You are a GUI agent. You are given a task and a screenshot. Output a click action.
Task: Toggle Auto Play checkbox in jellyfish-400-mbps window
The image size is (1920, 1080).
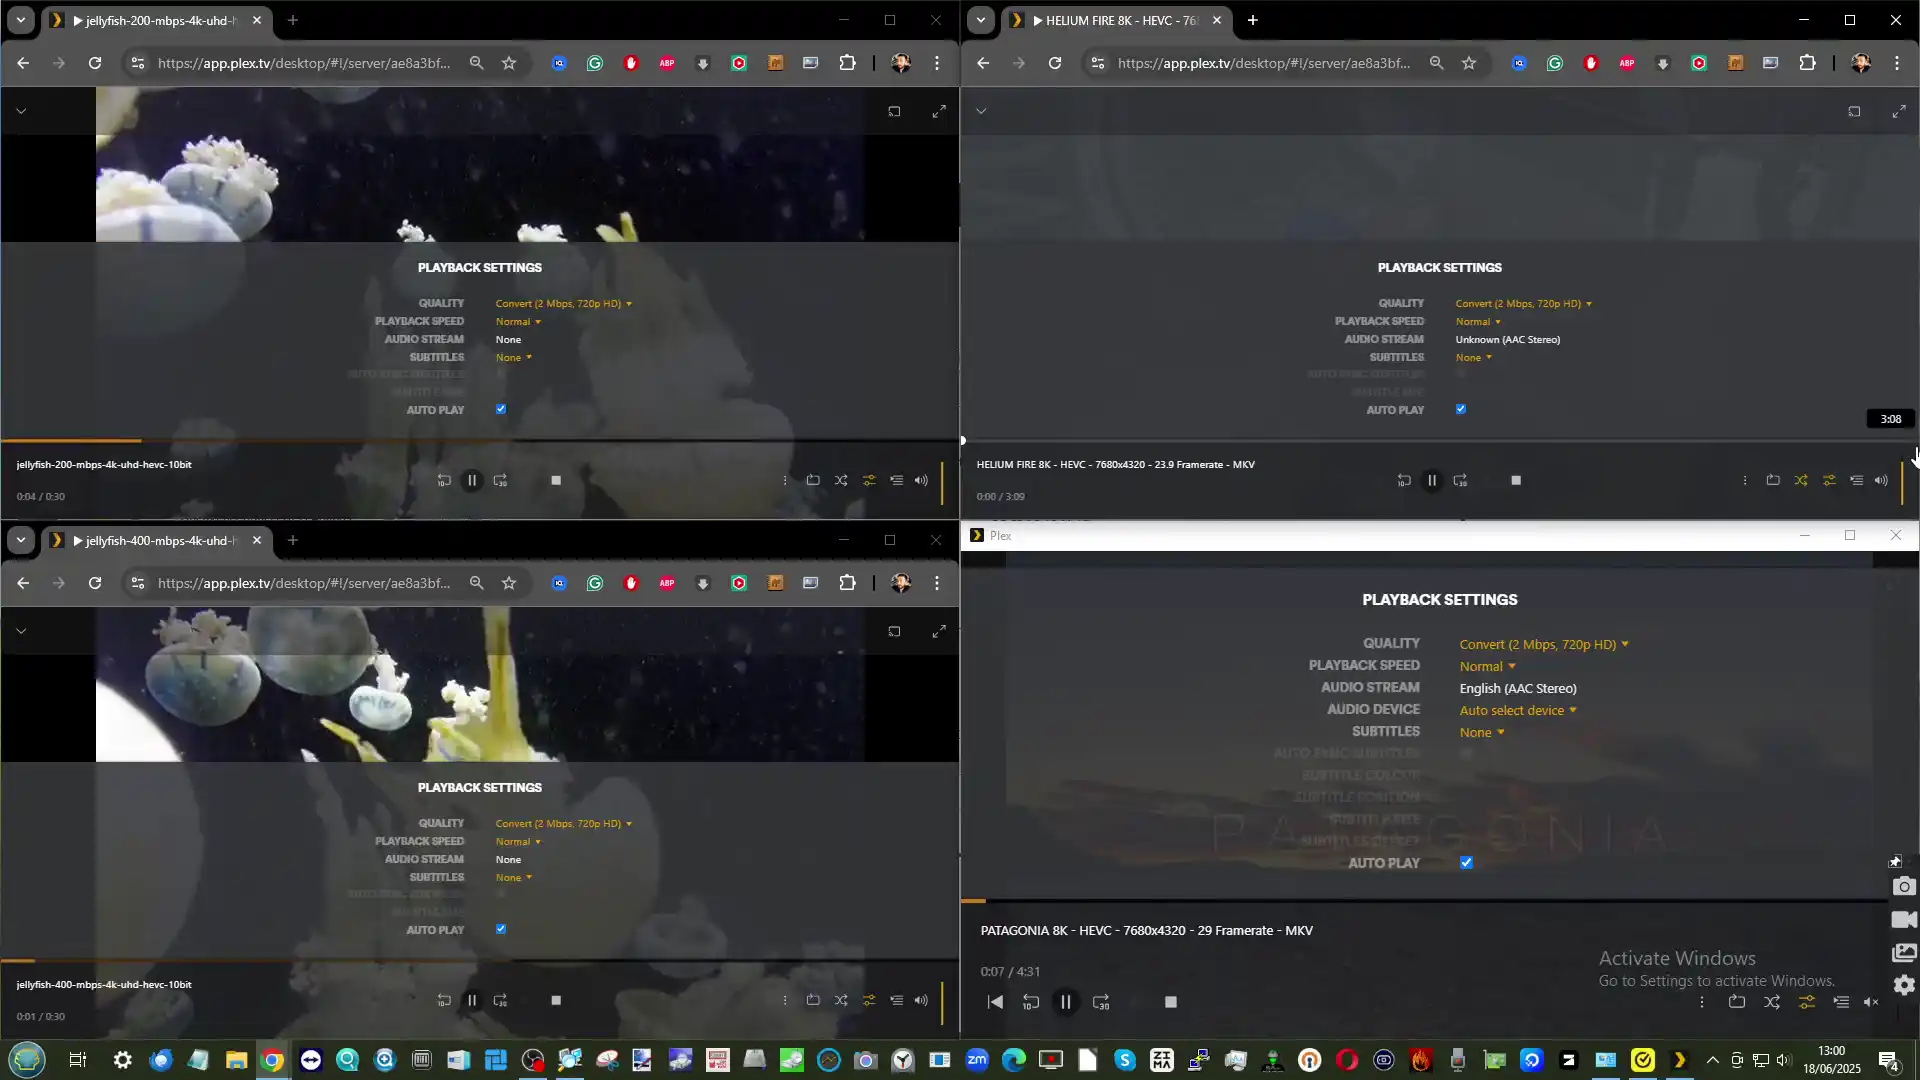coord(501,929)
